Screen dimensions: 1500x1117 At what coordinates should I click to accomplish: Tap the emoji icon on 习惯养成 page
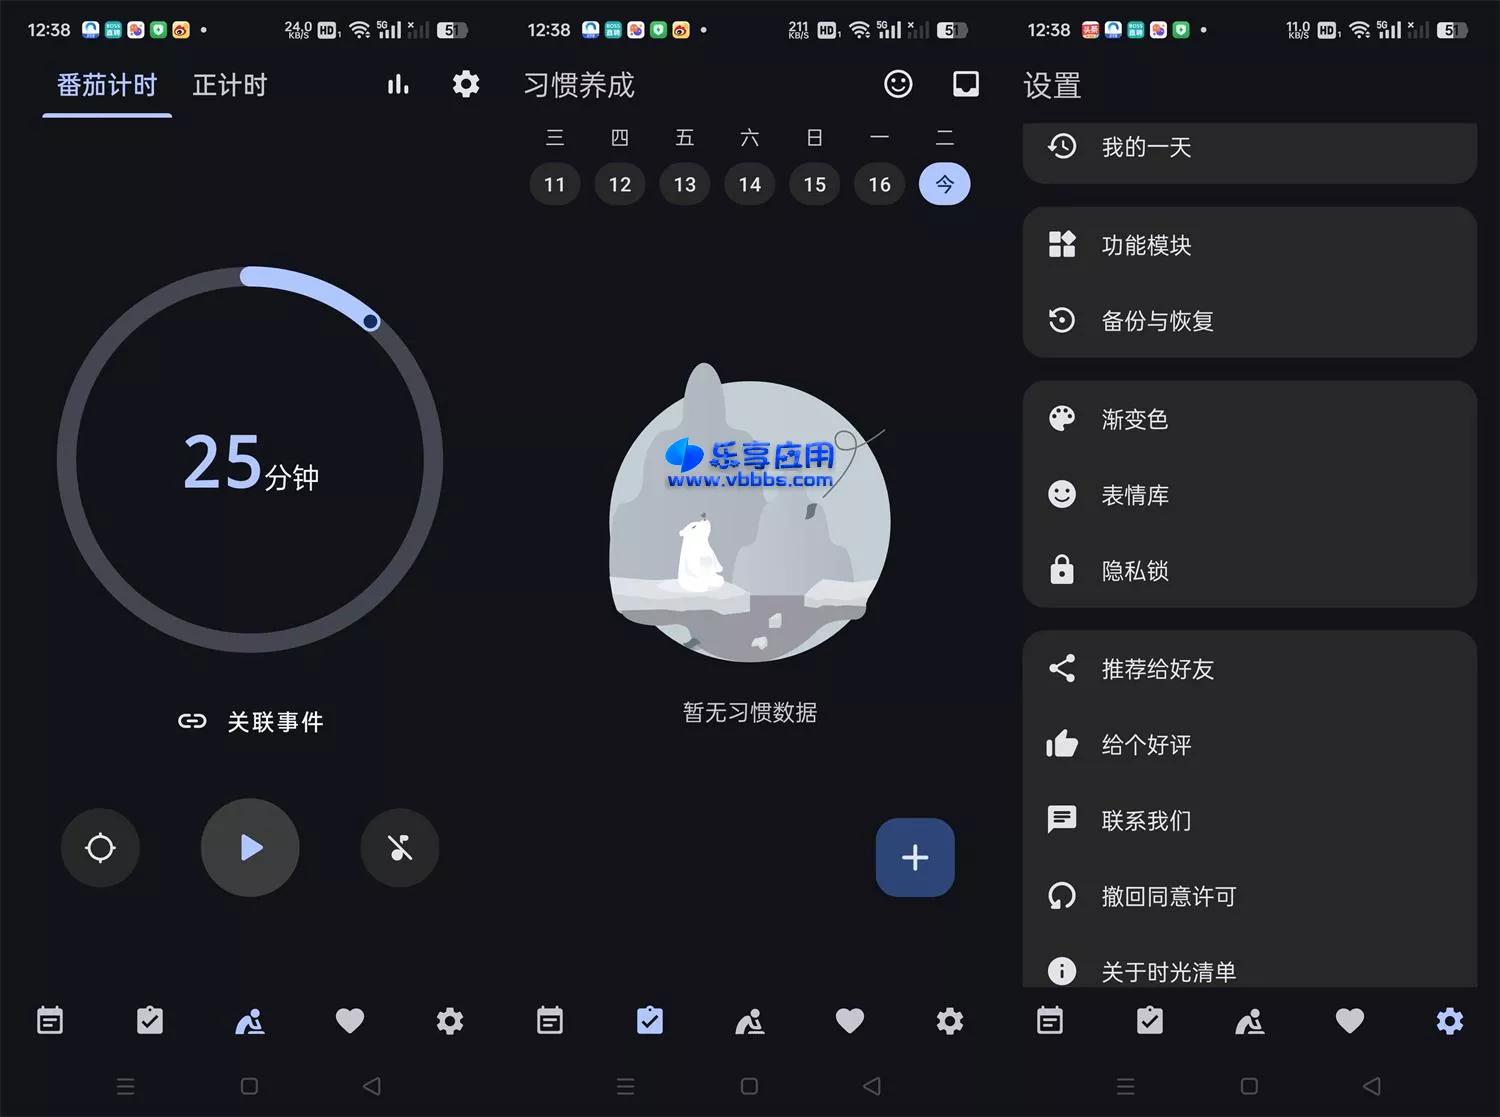[x=897, y=84]
